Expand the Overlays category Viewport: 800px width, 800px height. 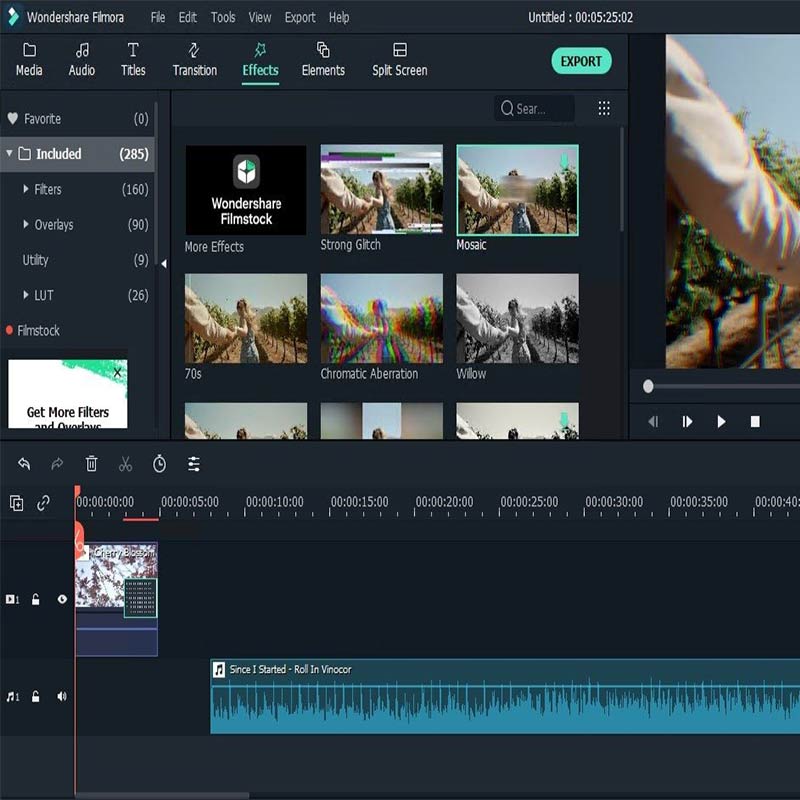click(26, 224)
